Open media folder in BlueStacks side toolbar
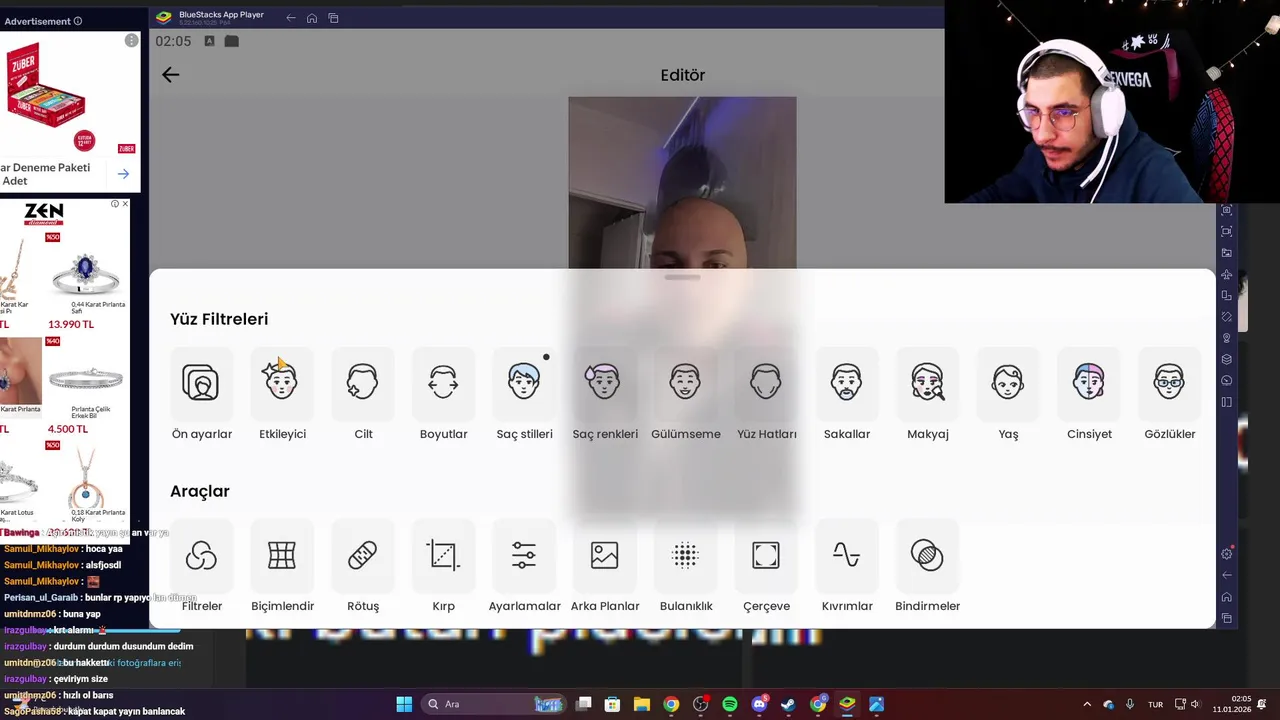The width and height of the screenshot is (1280, 720). pyautogui.click(x=1227, y=253)
